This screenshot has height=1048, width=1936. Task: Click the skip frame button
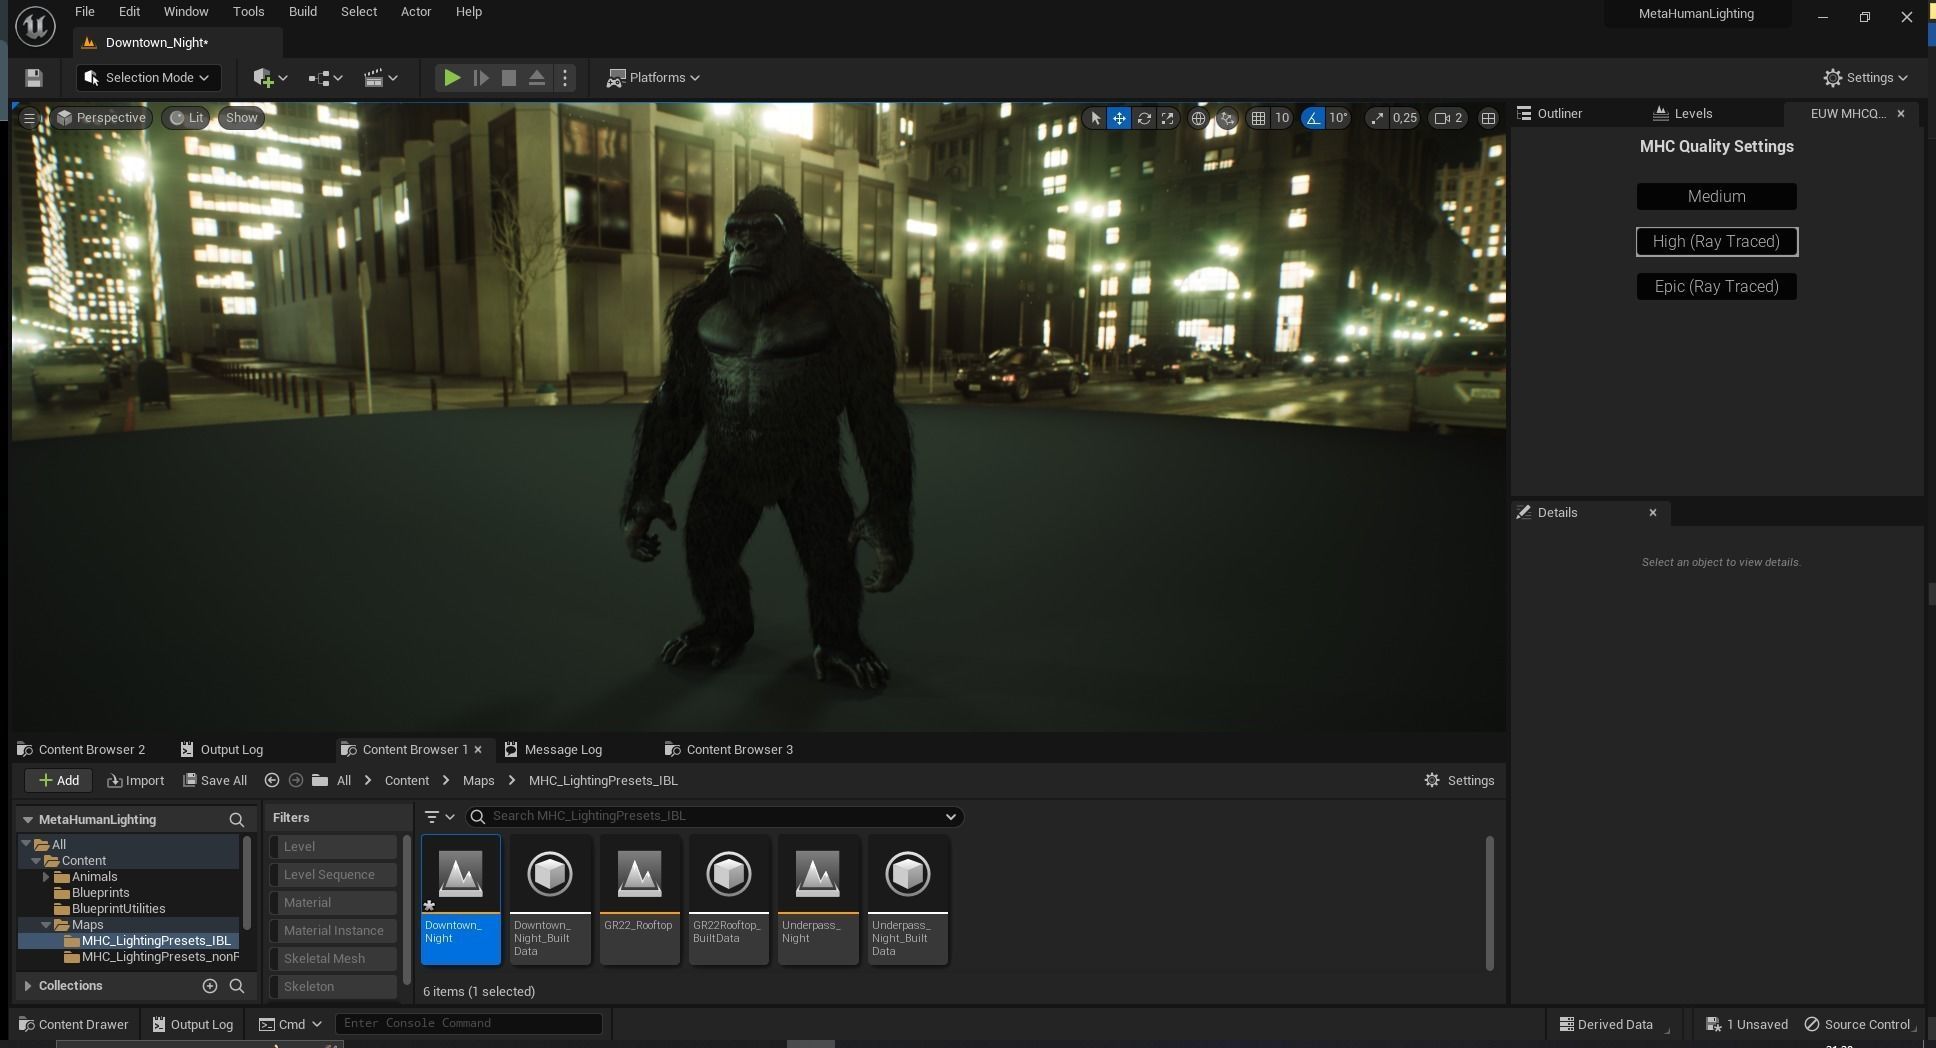pos(481,78)
